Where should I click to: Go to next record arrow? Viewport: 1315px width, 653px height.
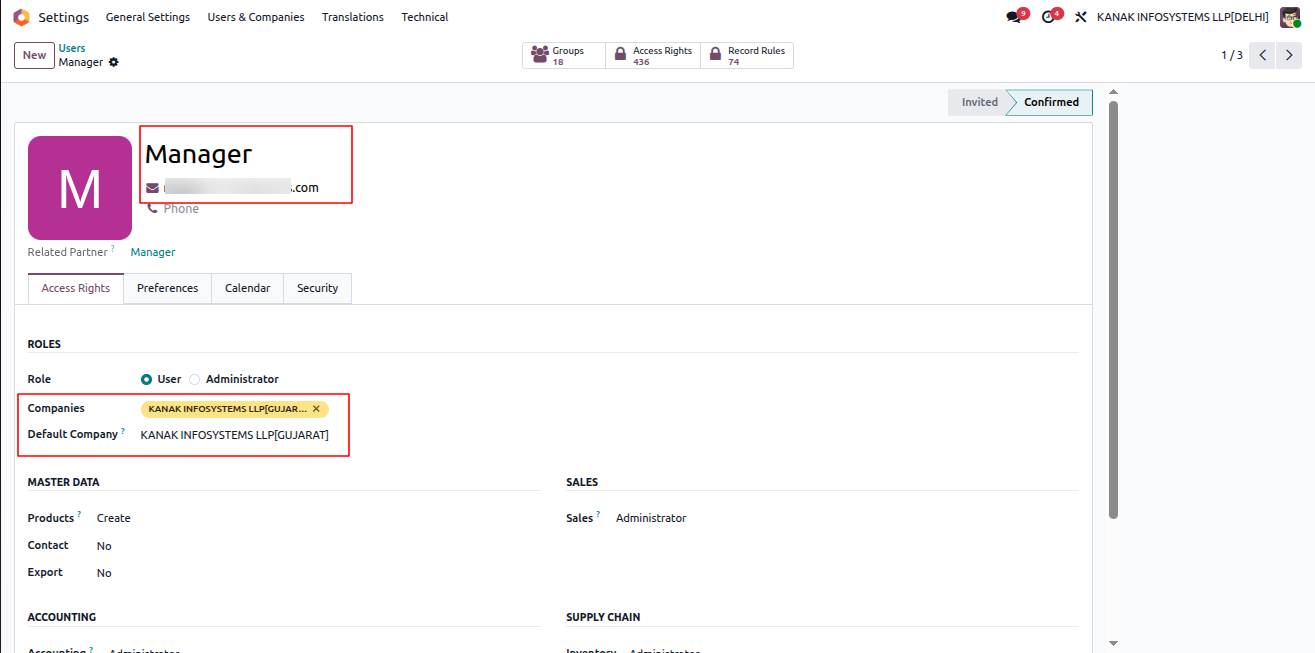click(x=1289, y=55)
